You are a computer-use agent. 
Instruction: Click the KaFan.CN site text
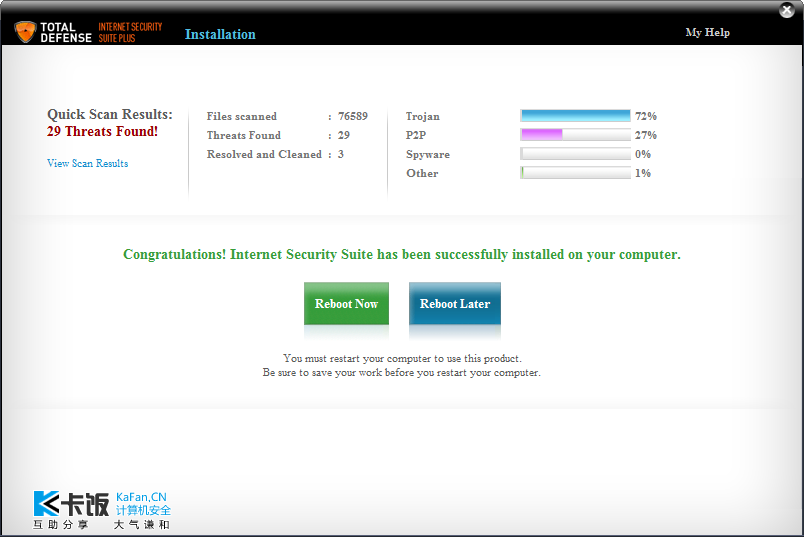141,497
